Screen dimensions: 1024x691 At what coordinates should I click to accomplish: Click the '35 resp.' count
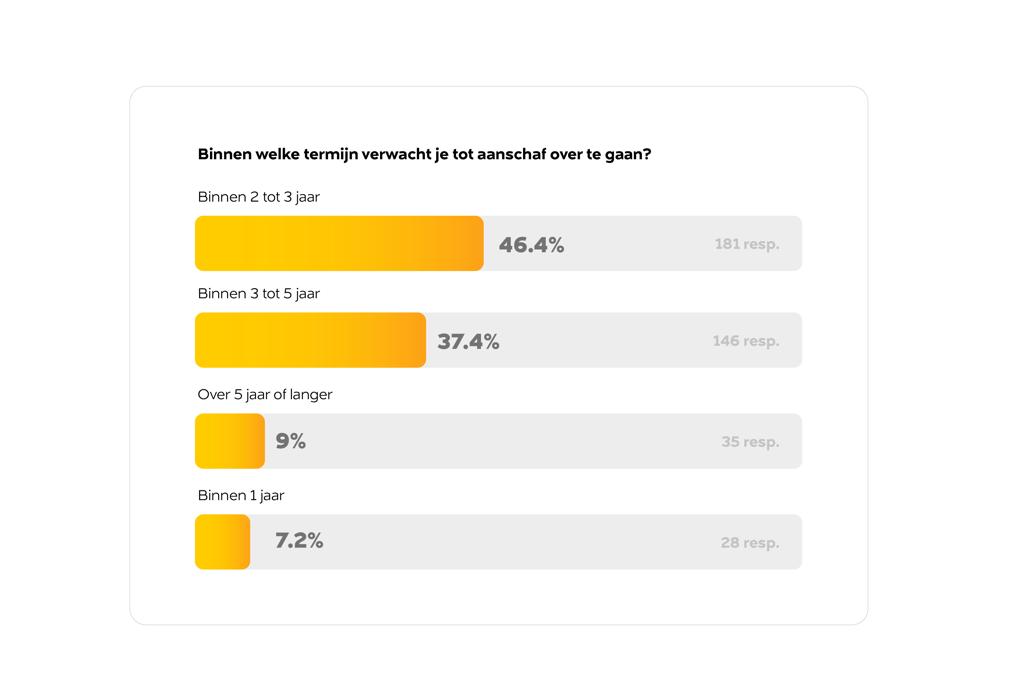click(750, 442)
